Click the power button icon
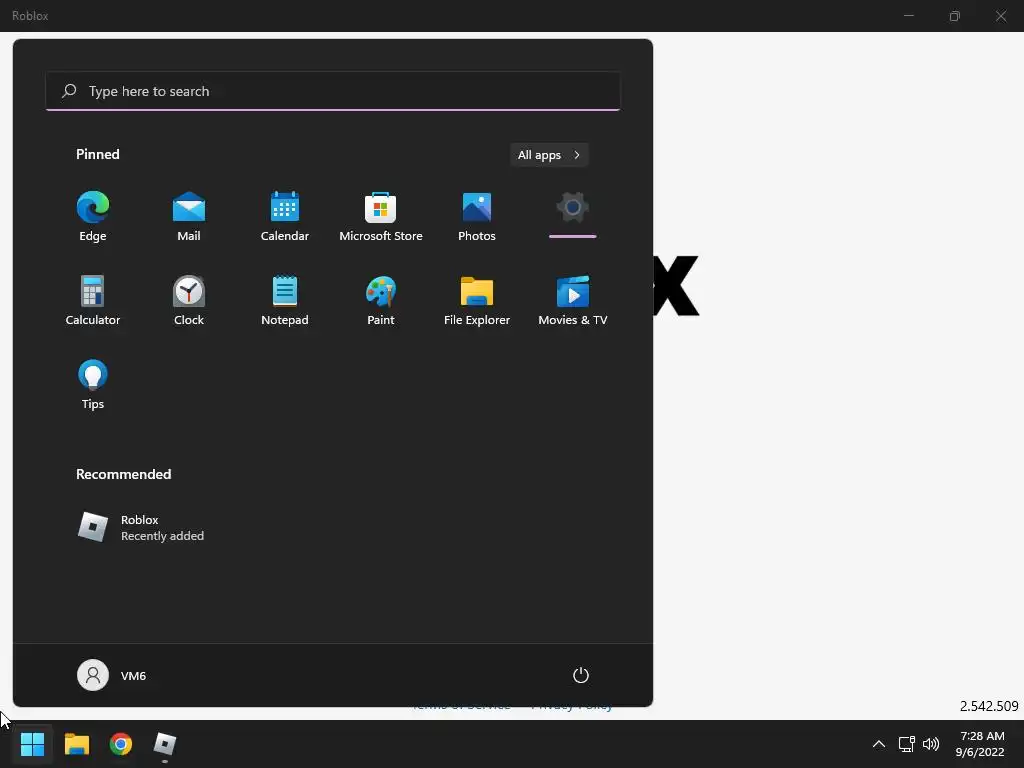Viewport: 1024px width, 768px height. point(581,675)
